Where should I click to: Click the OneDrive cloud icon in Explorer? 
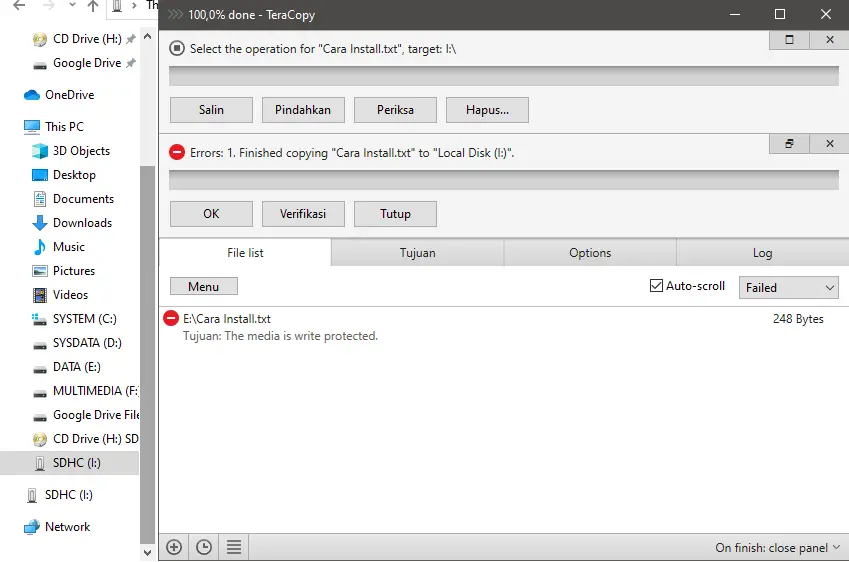point(32,95)
